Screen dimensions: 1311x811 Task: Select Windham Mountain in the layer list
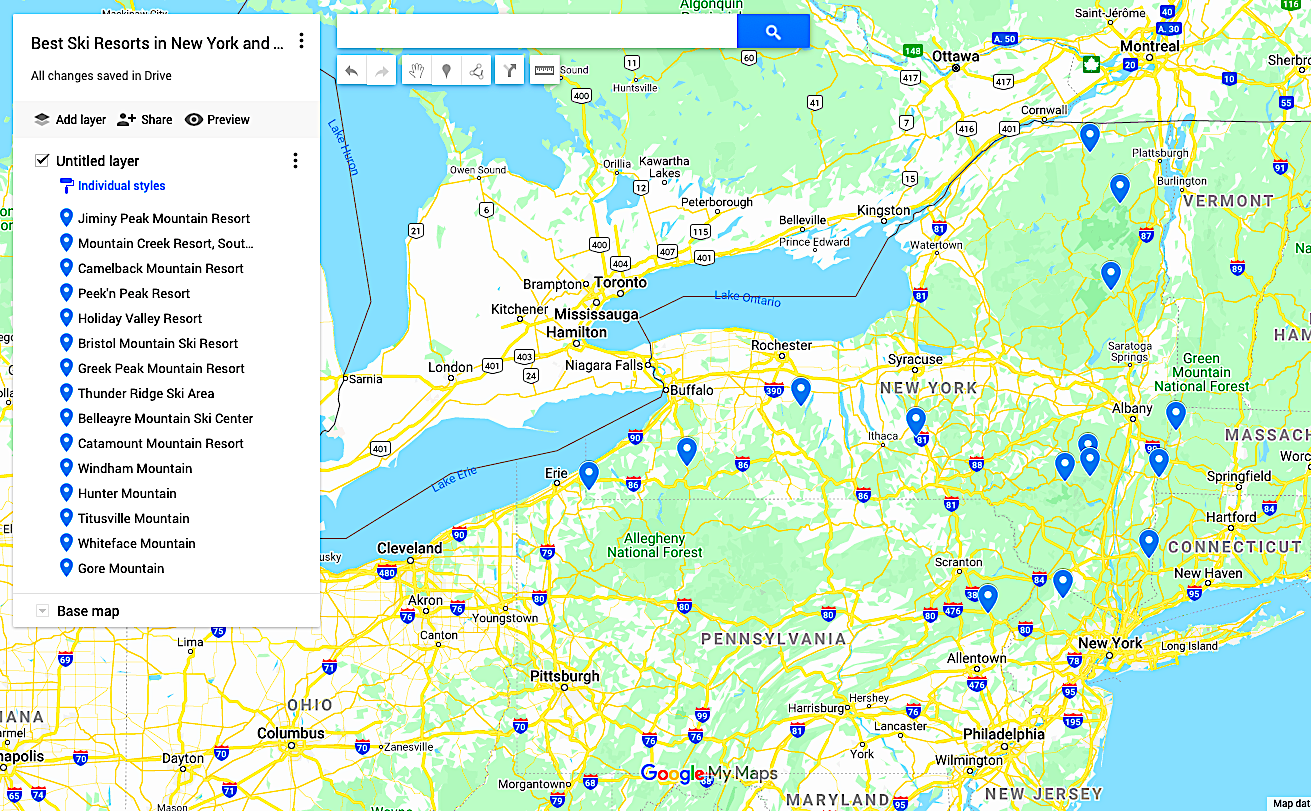(135, 468)
